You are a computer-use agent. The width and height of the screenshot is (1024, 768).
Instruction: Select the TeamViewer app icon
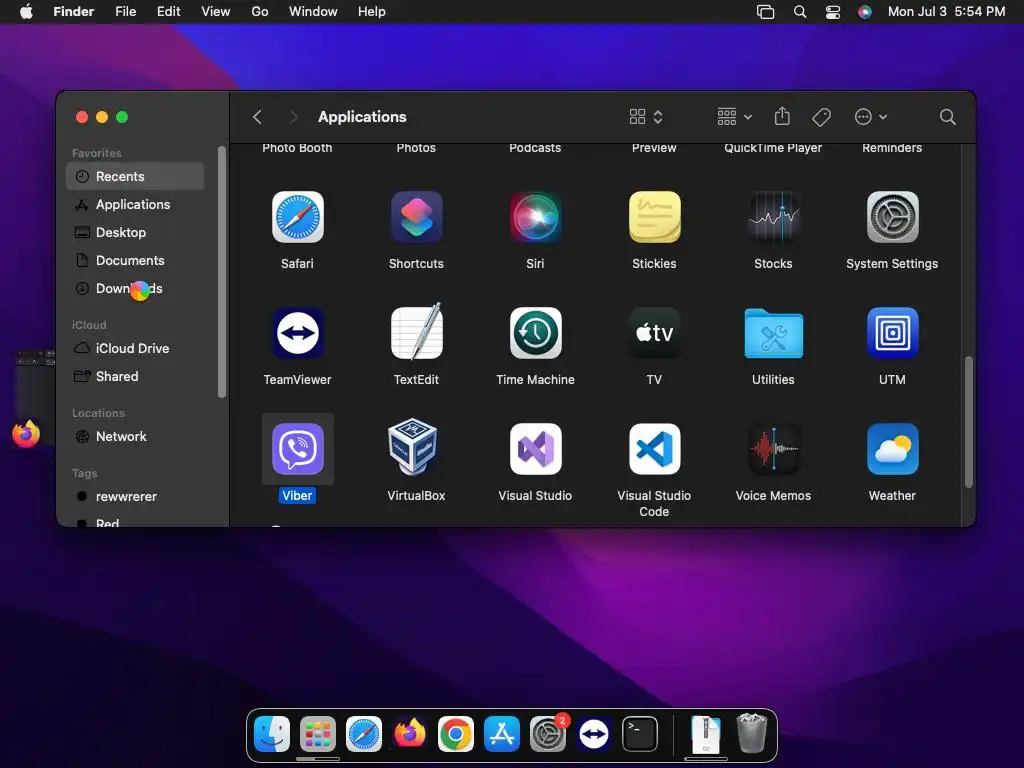(297, 333)
